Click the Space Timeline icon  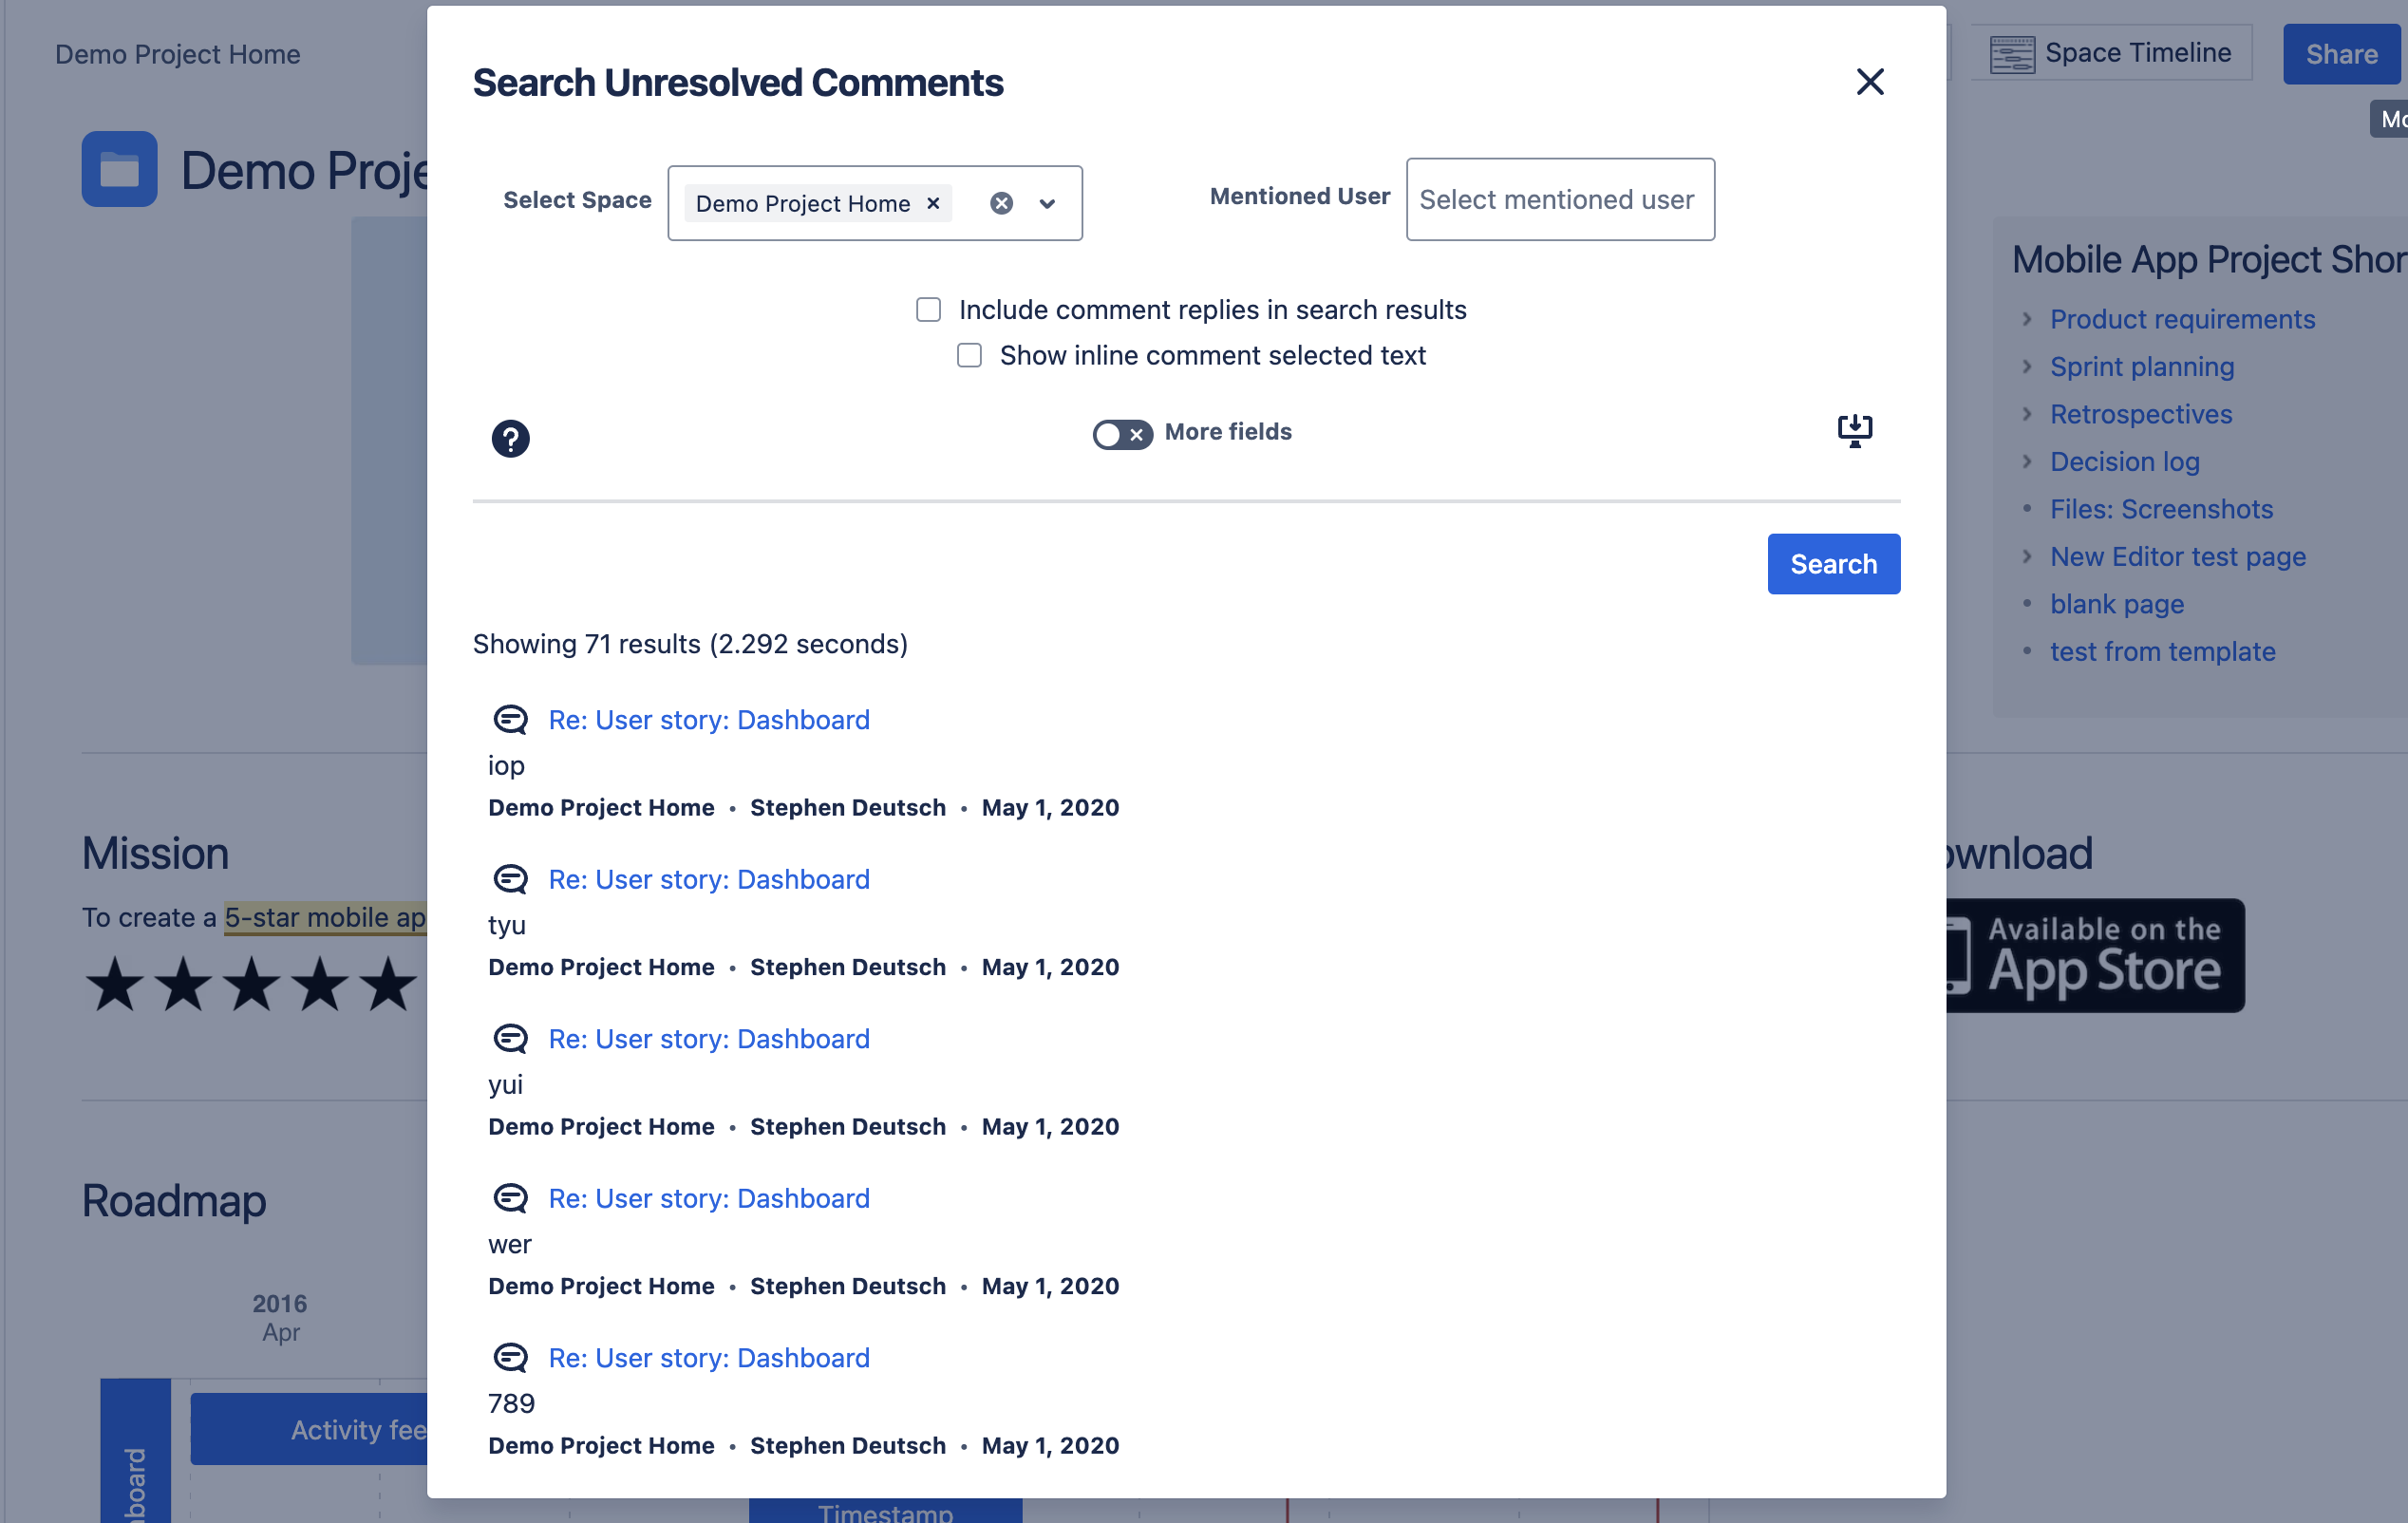2011,53
